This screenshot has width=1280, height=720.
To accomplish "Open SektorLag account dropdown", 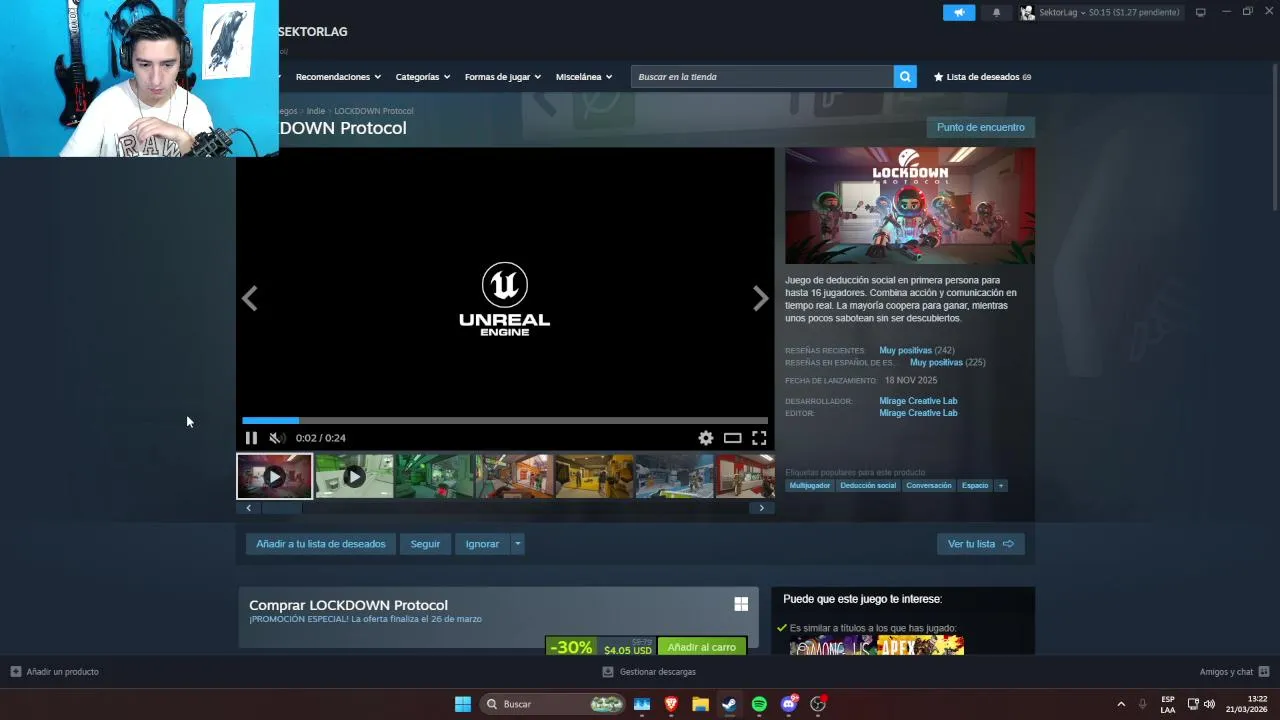I will click(x=1100, y=12).
